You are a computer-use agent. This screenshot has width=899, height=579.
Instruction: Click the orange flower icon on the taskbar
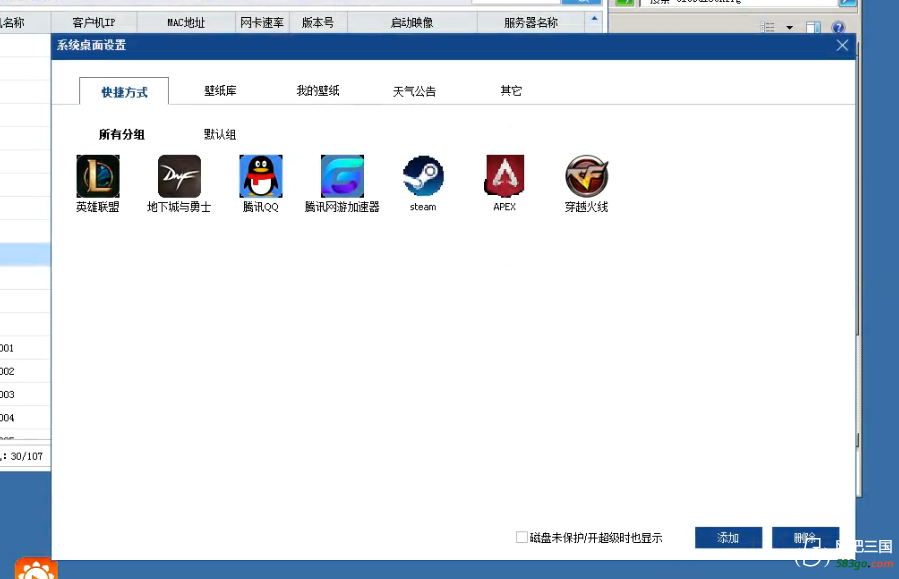tap(36, 568)
